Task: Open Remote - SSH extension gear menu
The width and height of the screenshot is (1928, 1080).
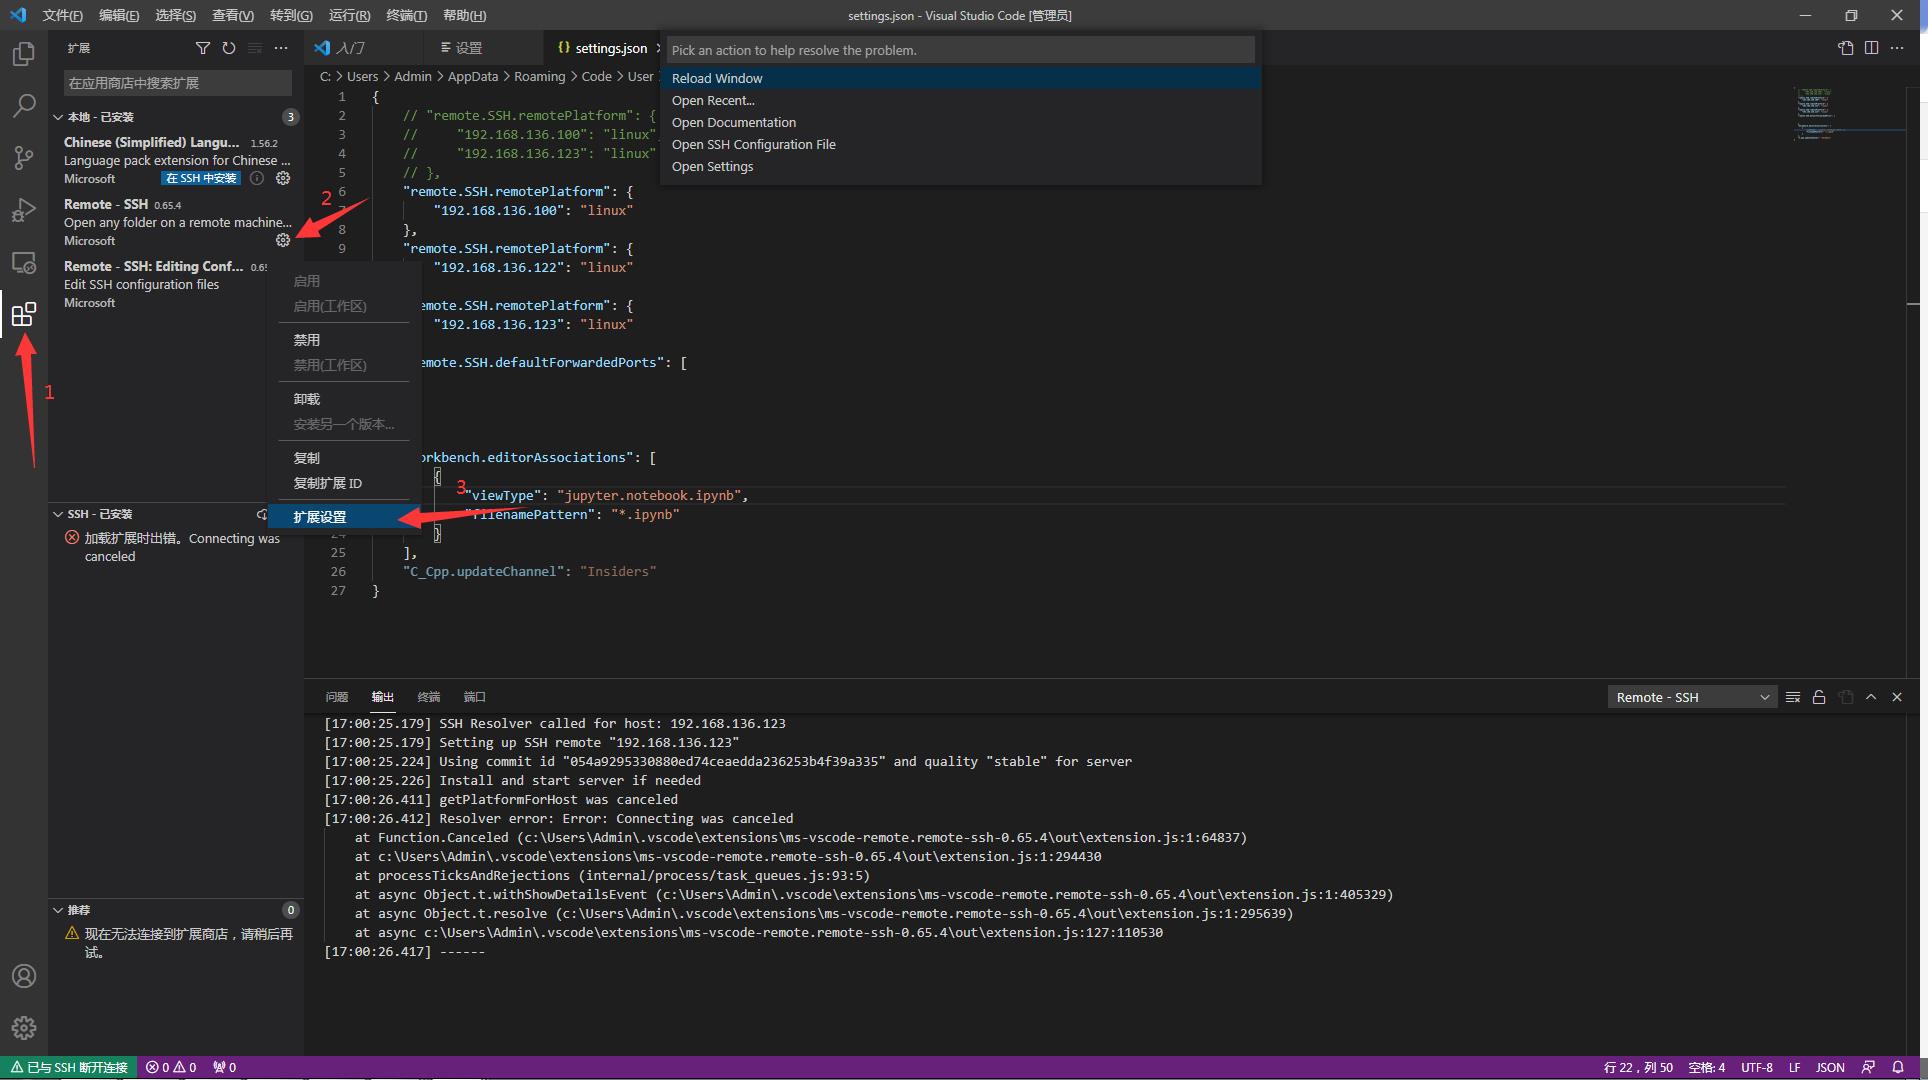Action: click(283, 240)
